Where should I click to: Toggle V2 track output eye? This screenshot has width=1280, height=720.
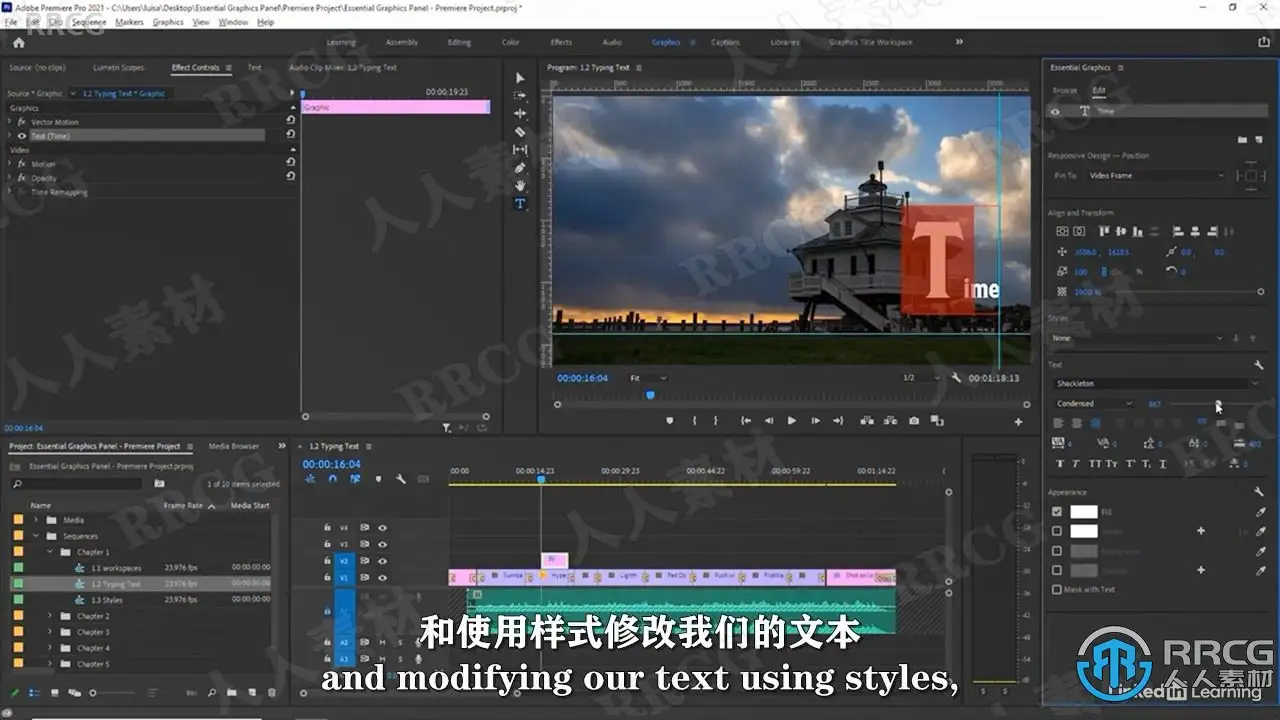[382, 561]
